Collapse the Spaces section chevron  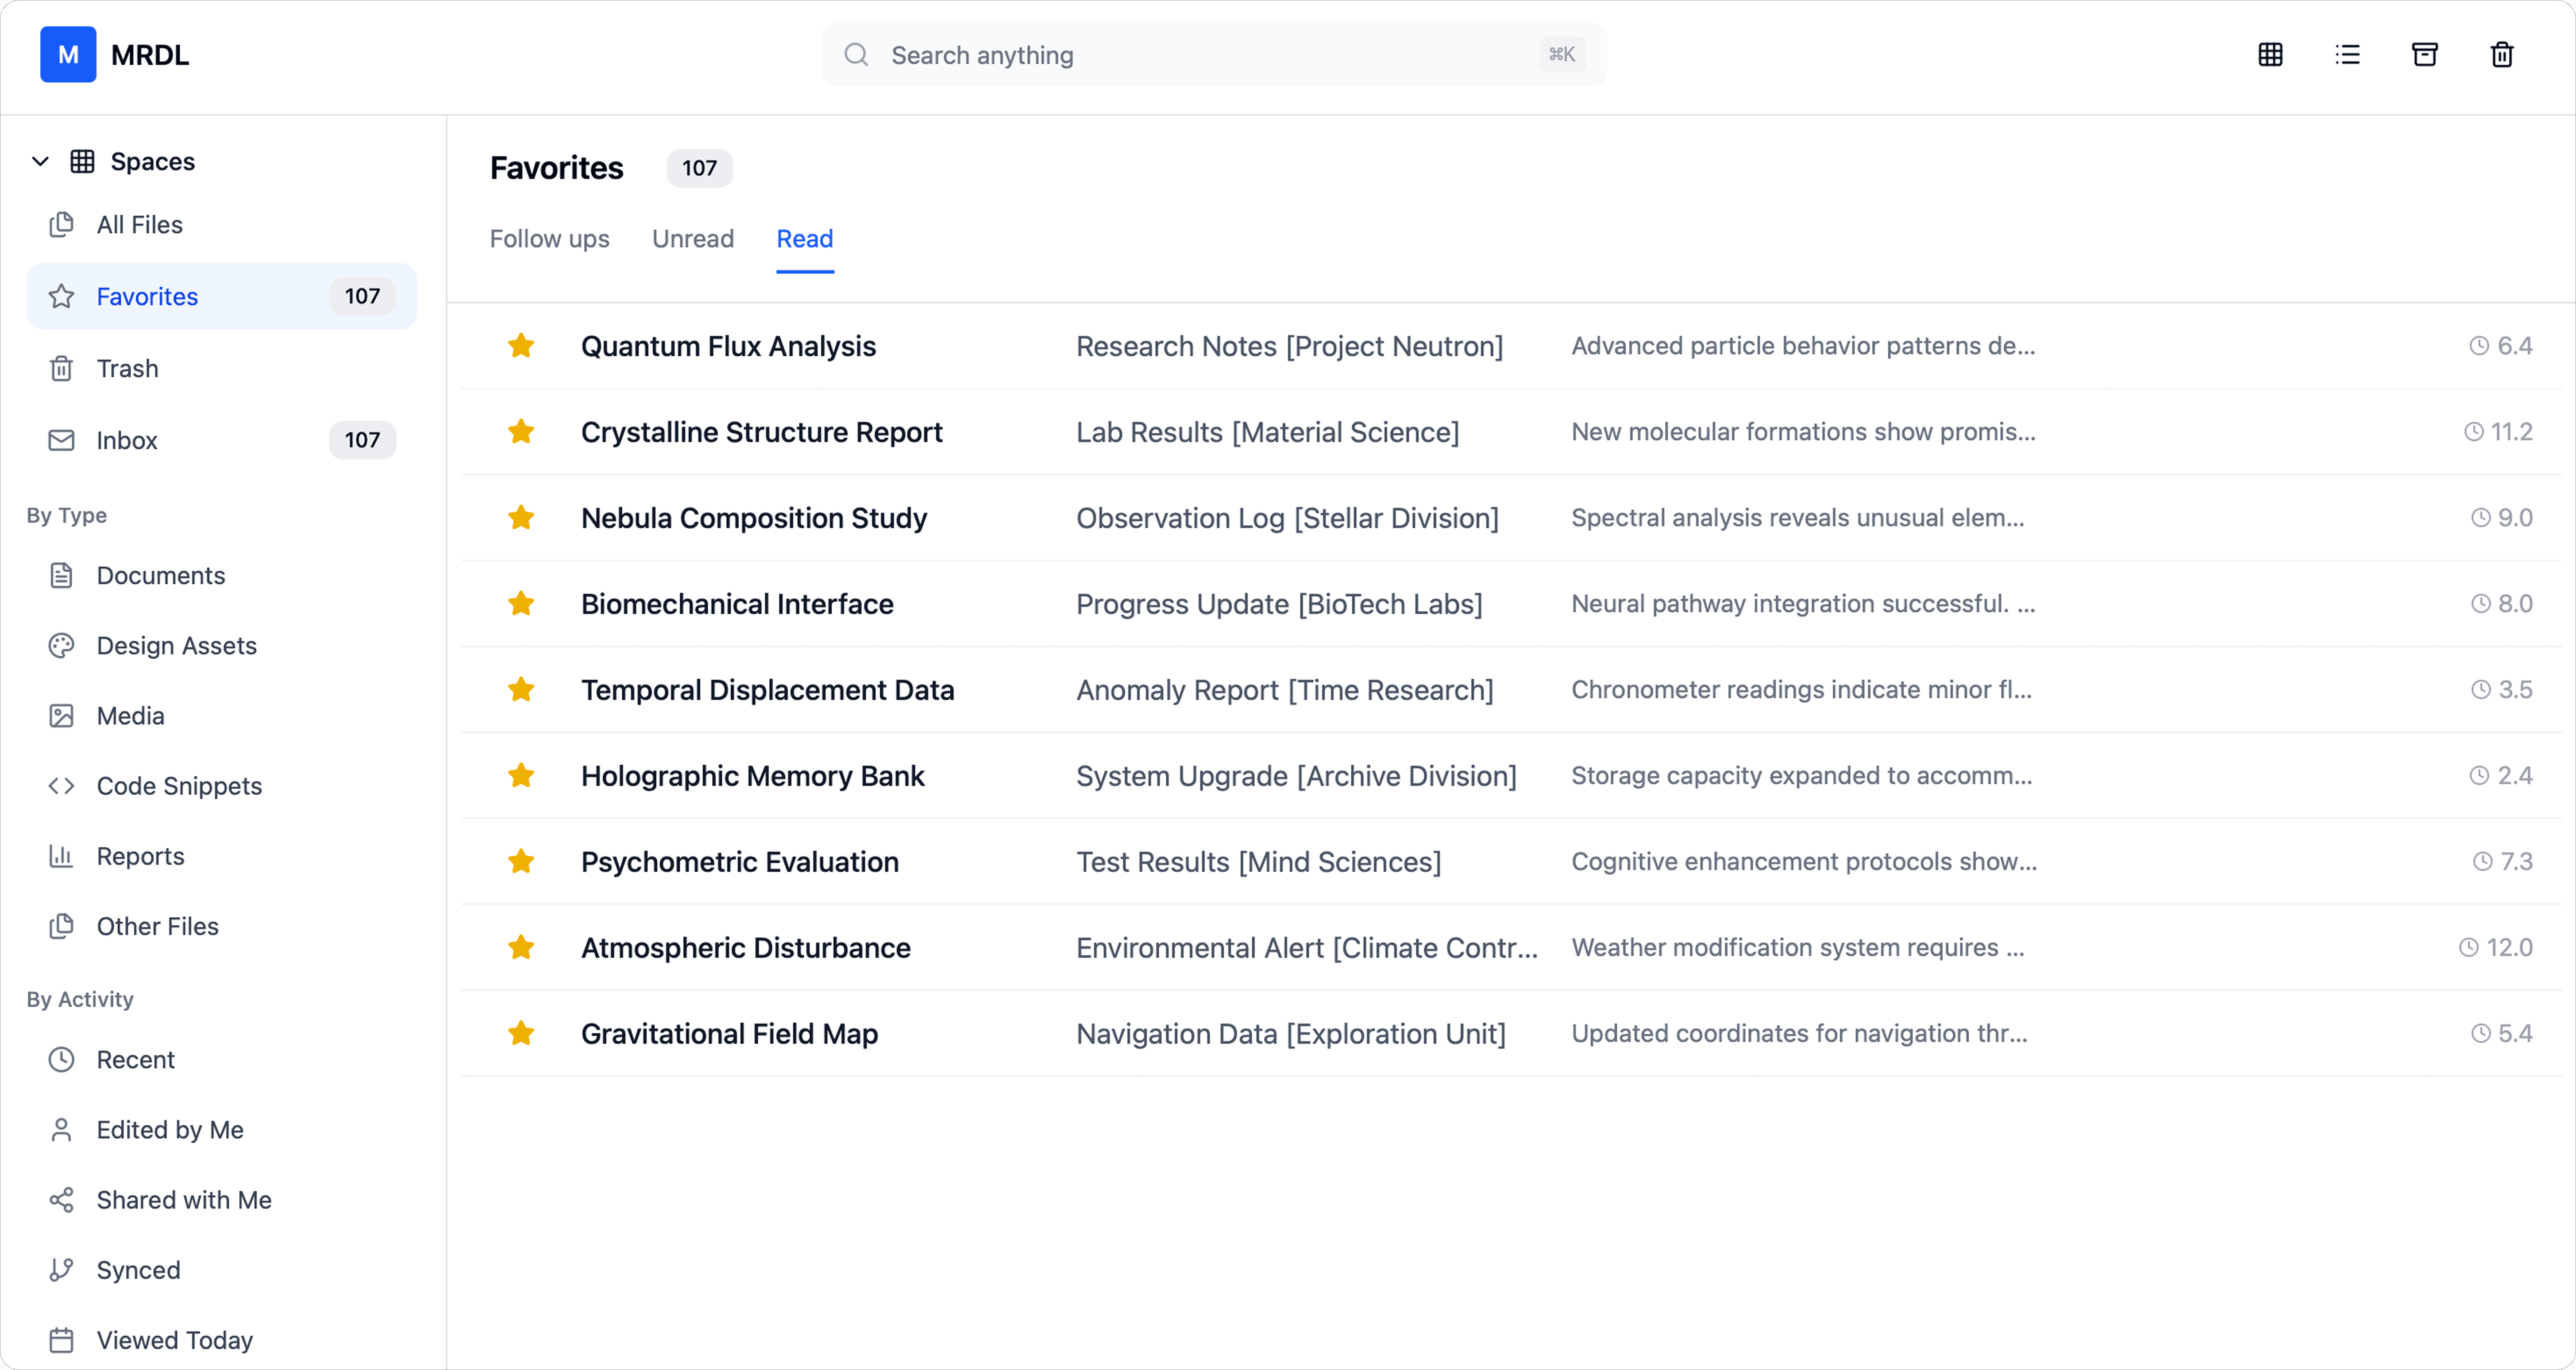[40, 162]
